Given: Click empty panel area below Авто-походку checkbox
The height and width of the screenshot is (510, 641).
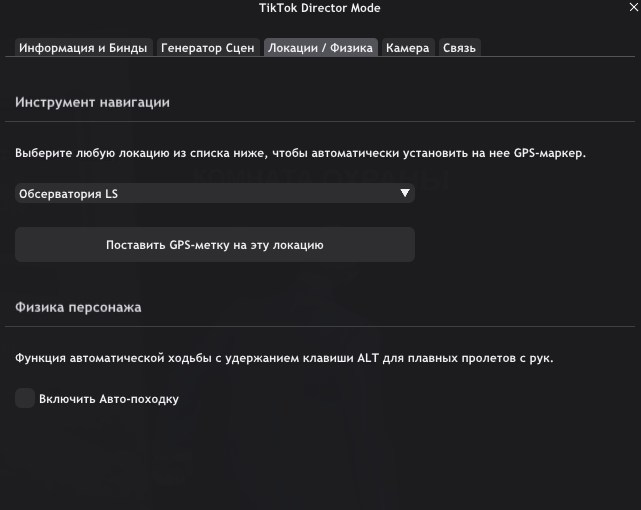Looking at the screenshot, I should click(320, 460).
